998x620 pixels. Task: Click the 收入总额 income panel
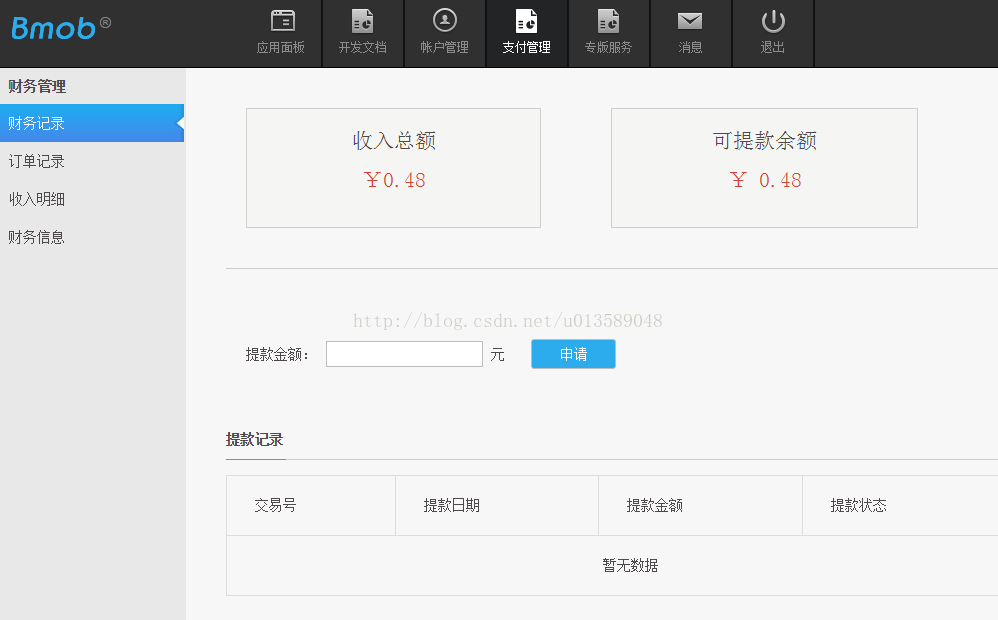392,167
